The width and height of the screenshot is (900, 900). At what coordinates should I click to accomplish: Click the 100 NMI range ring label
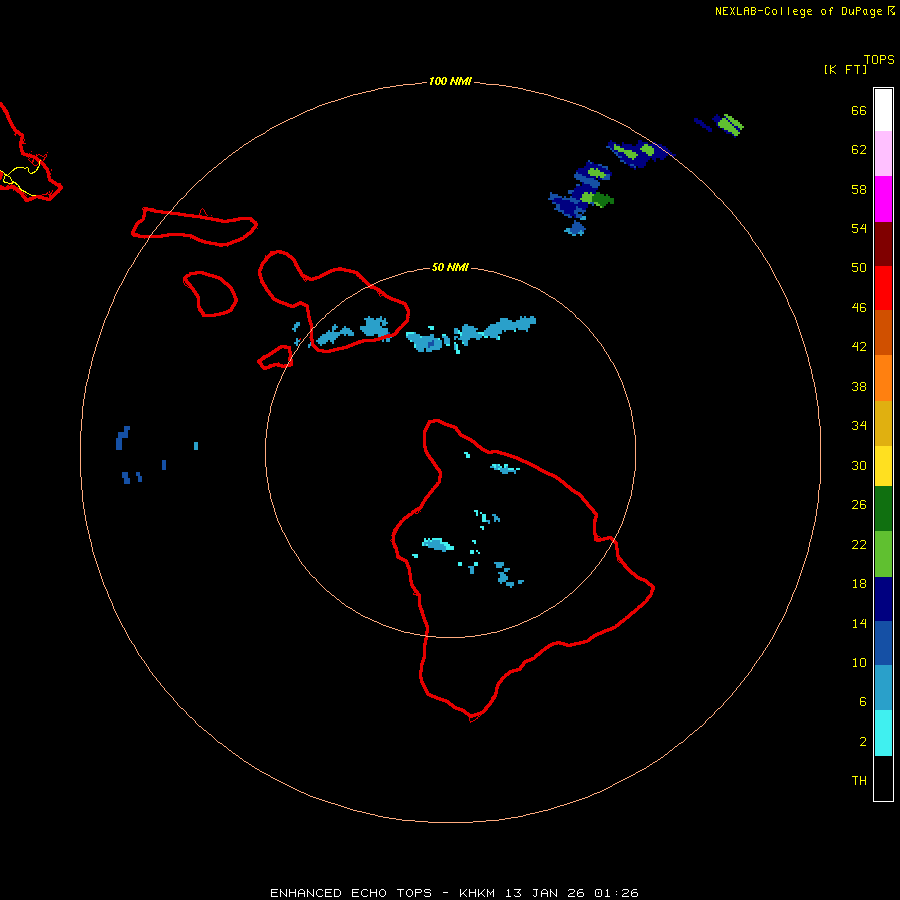(450, 82)
